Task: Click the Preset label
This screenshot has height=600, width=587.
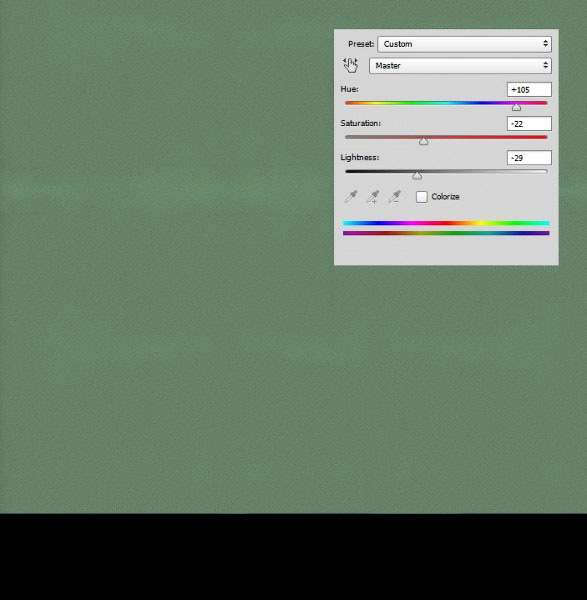Action: pyautogui.click(x=361, y=44)
